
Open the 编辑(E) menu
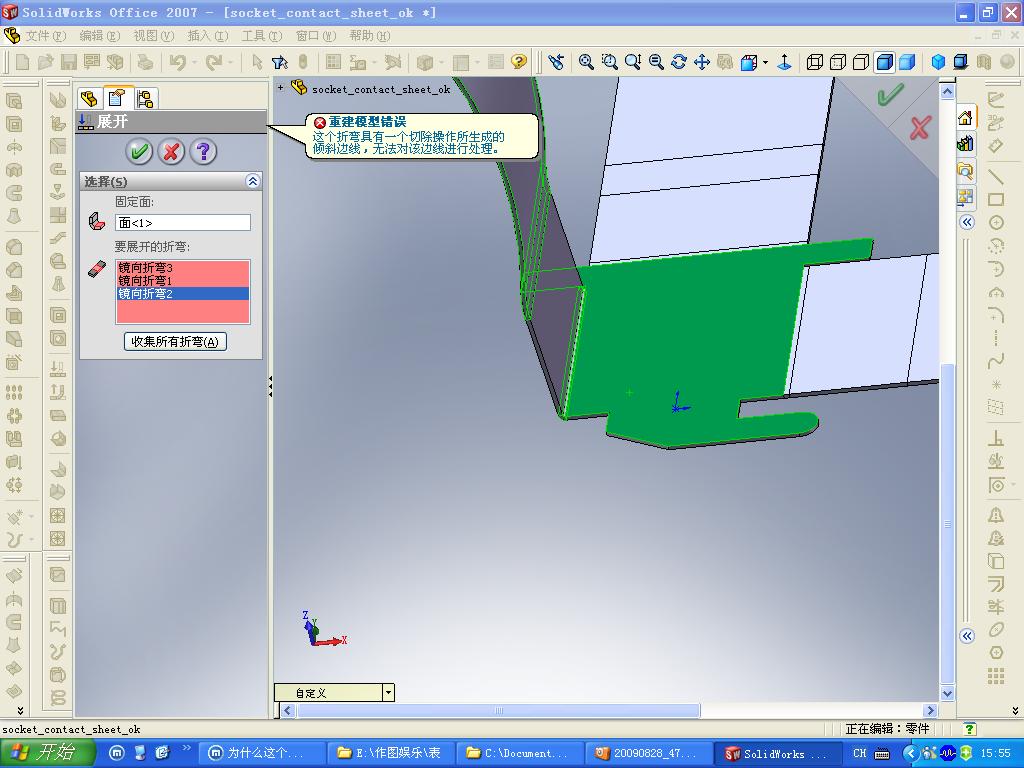[100, 35]
